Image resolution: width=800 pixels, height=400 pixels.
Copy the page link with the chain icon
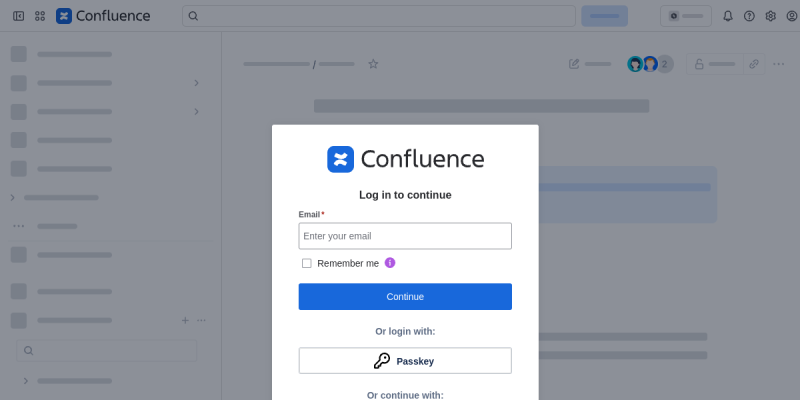click(754, 64)
